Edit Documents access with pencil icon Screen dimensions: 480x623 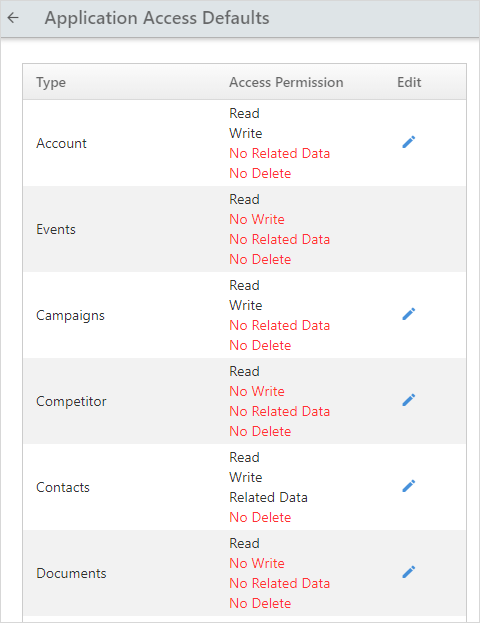408,572
